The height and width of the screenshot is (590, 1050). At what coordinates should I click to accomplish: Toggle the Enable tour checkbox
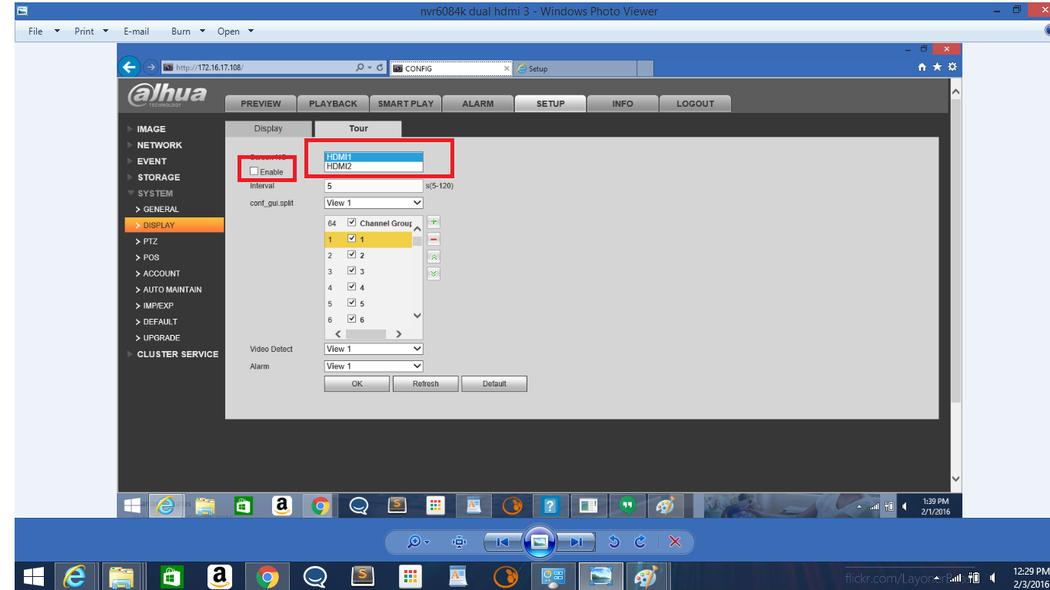(x=254, y=171)
